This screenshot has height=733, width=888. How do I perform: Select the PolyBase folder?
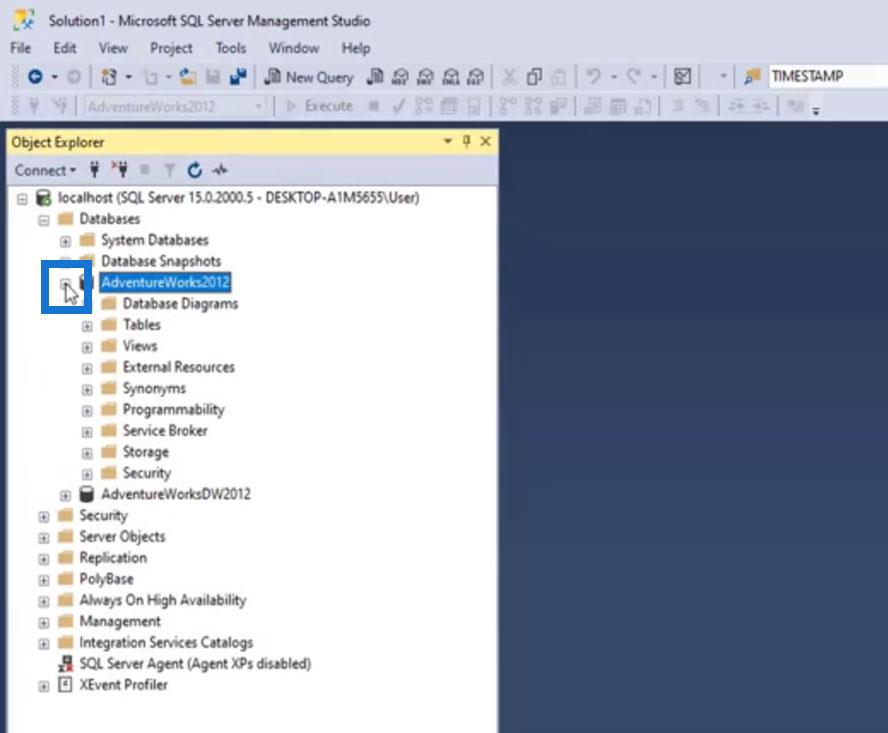[106, 579]
